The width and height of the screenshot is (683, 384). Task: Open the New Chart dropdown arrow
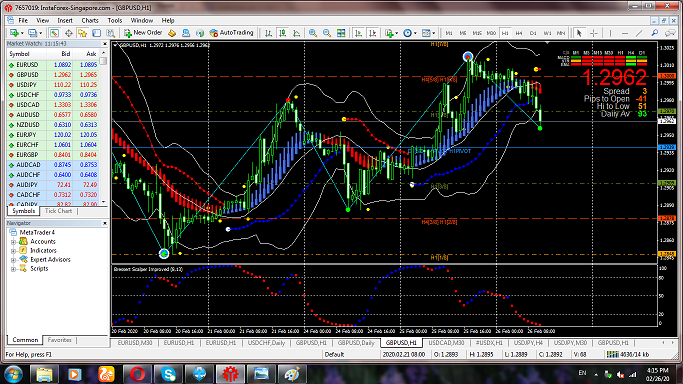22,33
